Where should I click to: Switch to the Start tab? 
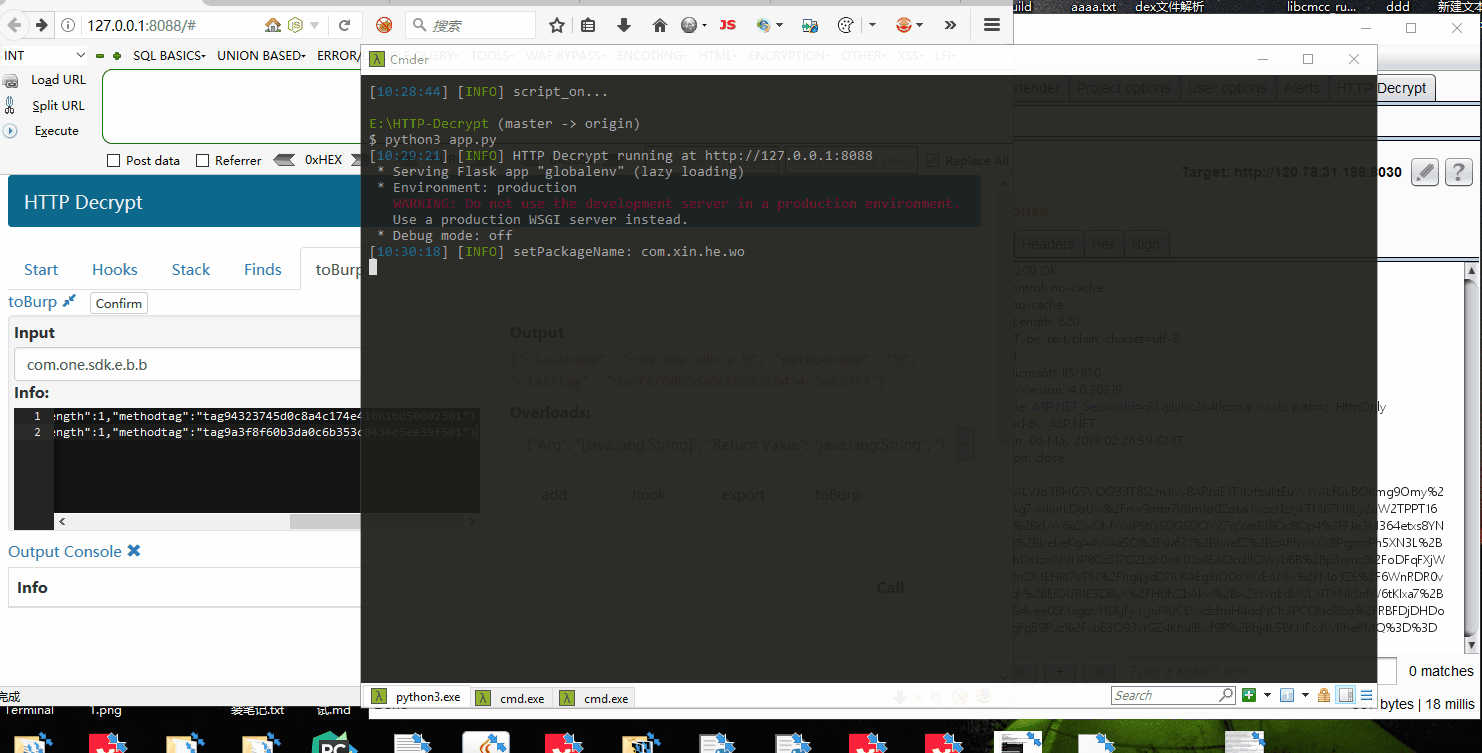tap(41, 269)
